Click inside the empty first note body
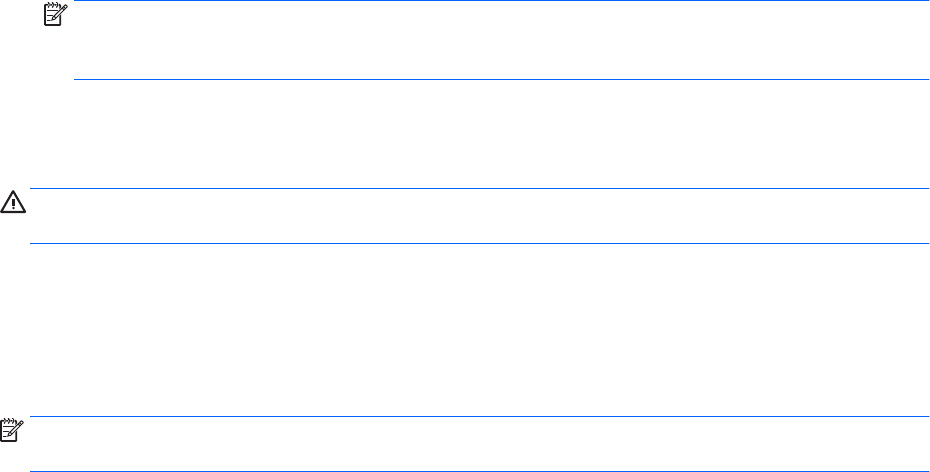This screenshot has height=472, width=930. [x=500, y=40]
